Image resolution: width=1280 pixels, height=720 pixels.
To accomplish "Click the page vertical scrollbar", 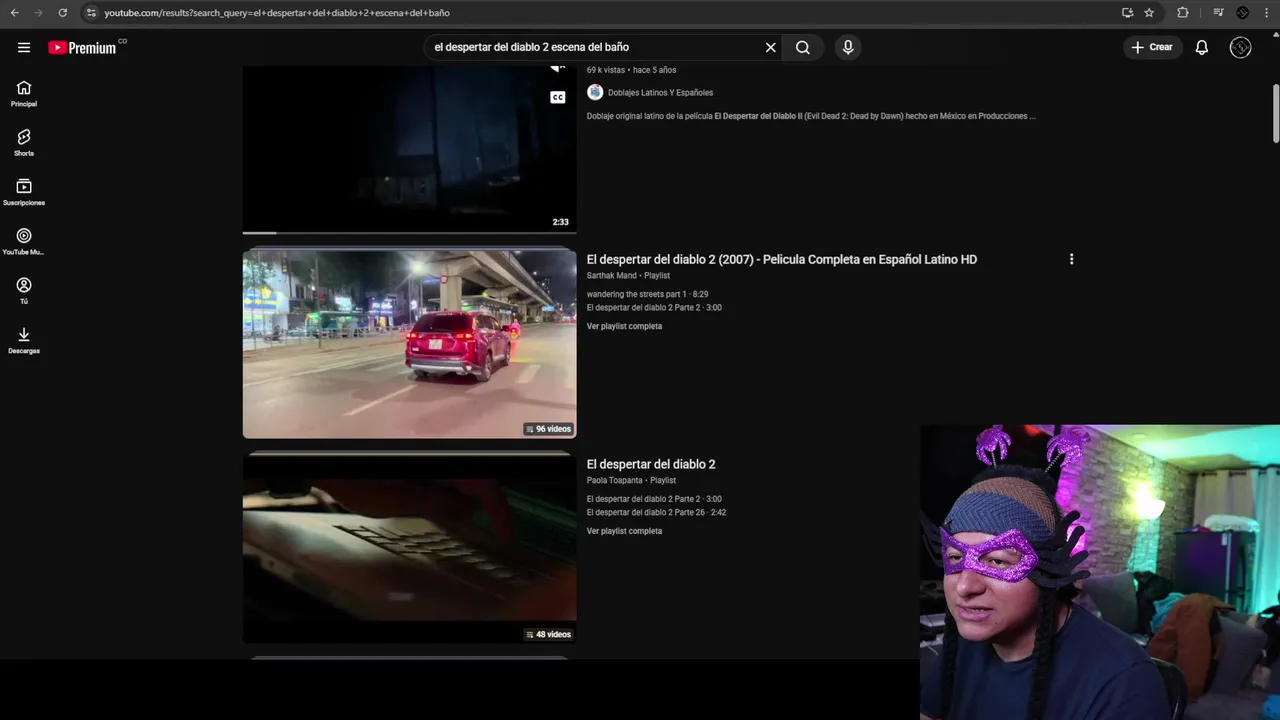I will tap(1275, 115).
